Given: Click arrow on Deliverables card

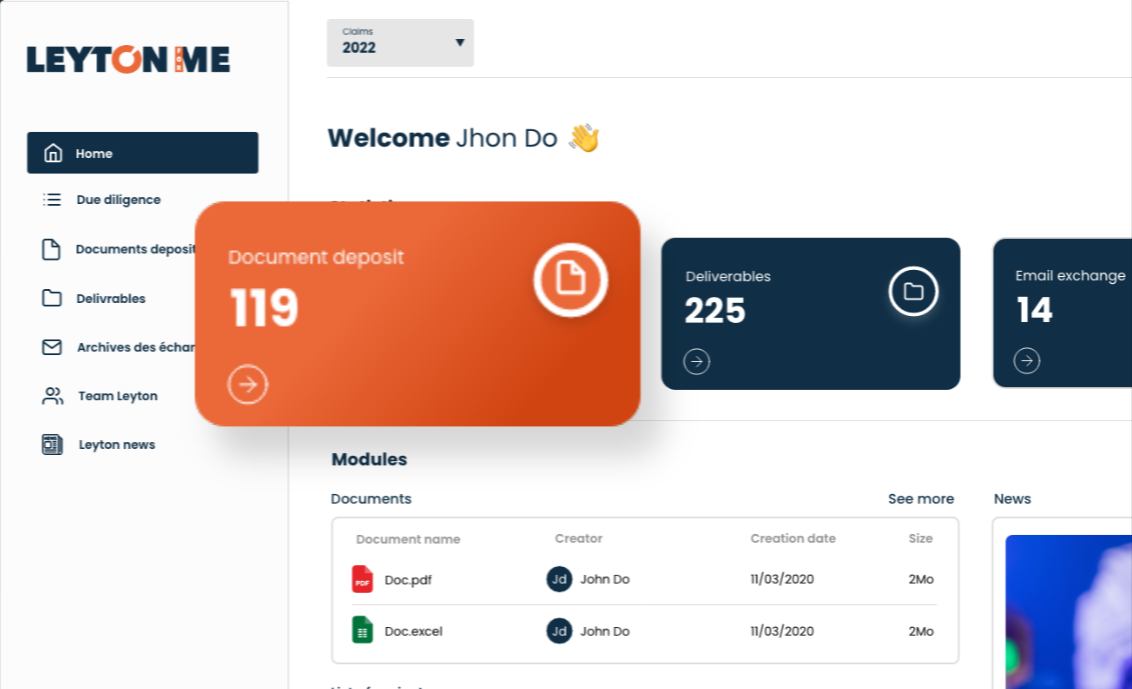Looking at the screenshot, I should [697, 361].
